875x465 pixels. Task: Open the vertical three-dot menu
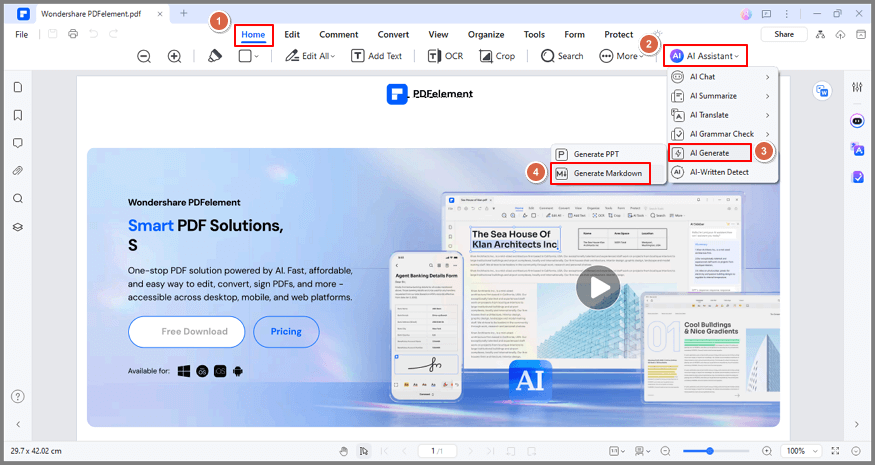(786, 14)
